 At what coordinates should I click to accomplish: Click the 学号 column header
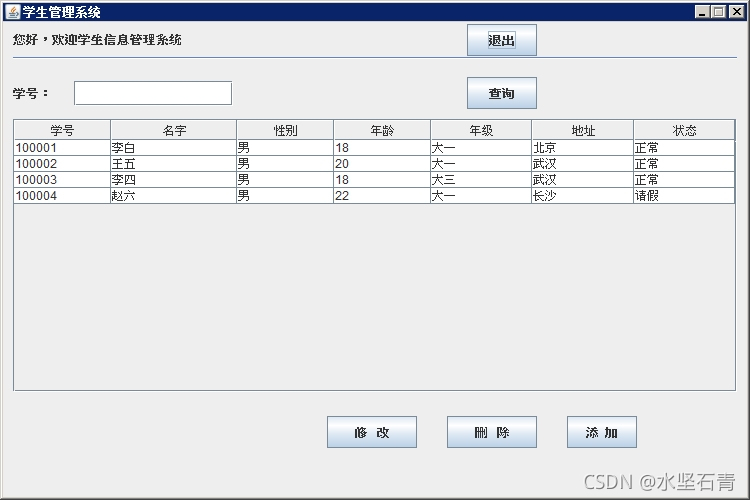pos(62,130)
